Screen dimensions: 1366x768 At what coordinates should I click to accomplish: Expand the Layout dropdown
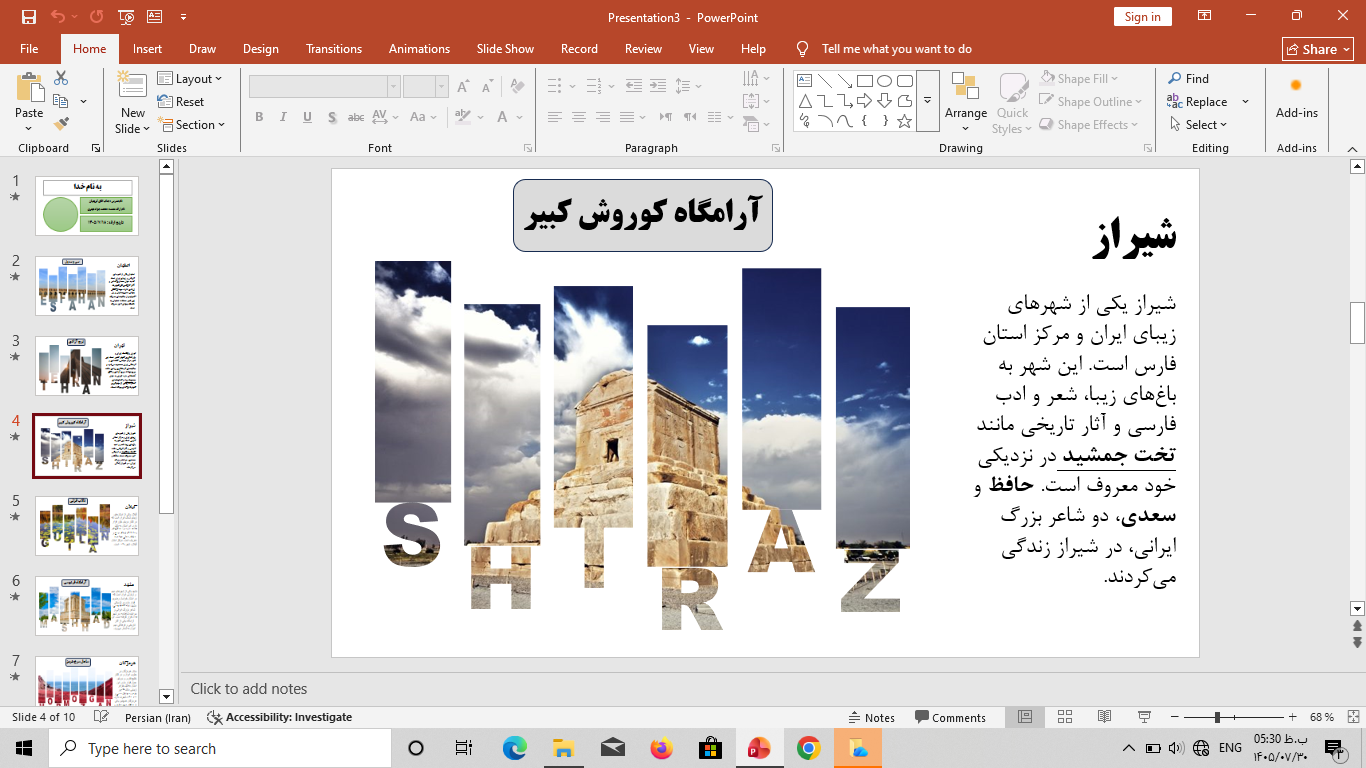(x=190, y=79)
